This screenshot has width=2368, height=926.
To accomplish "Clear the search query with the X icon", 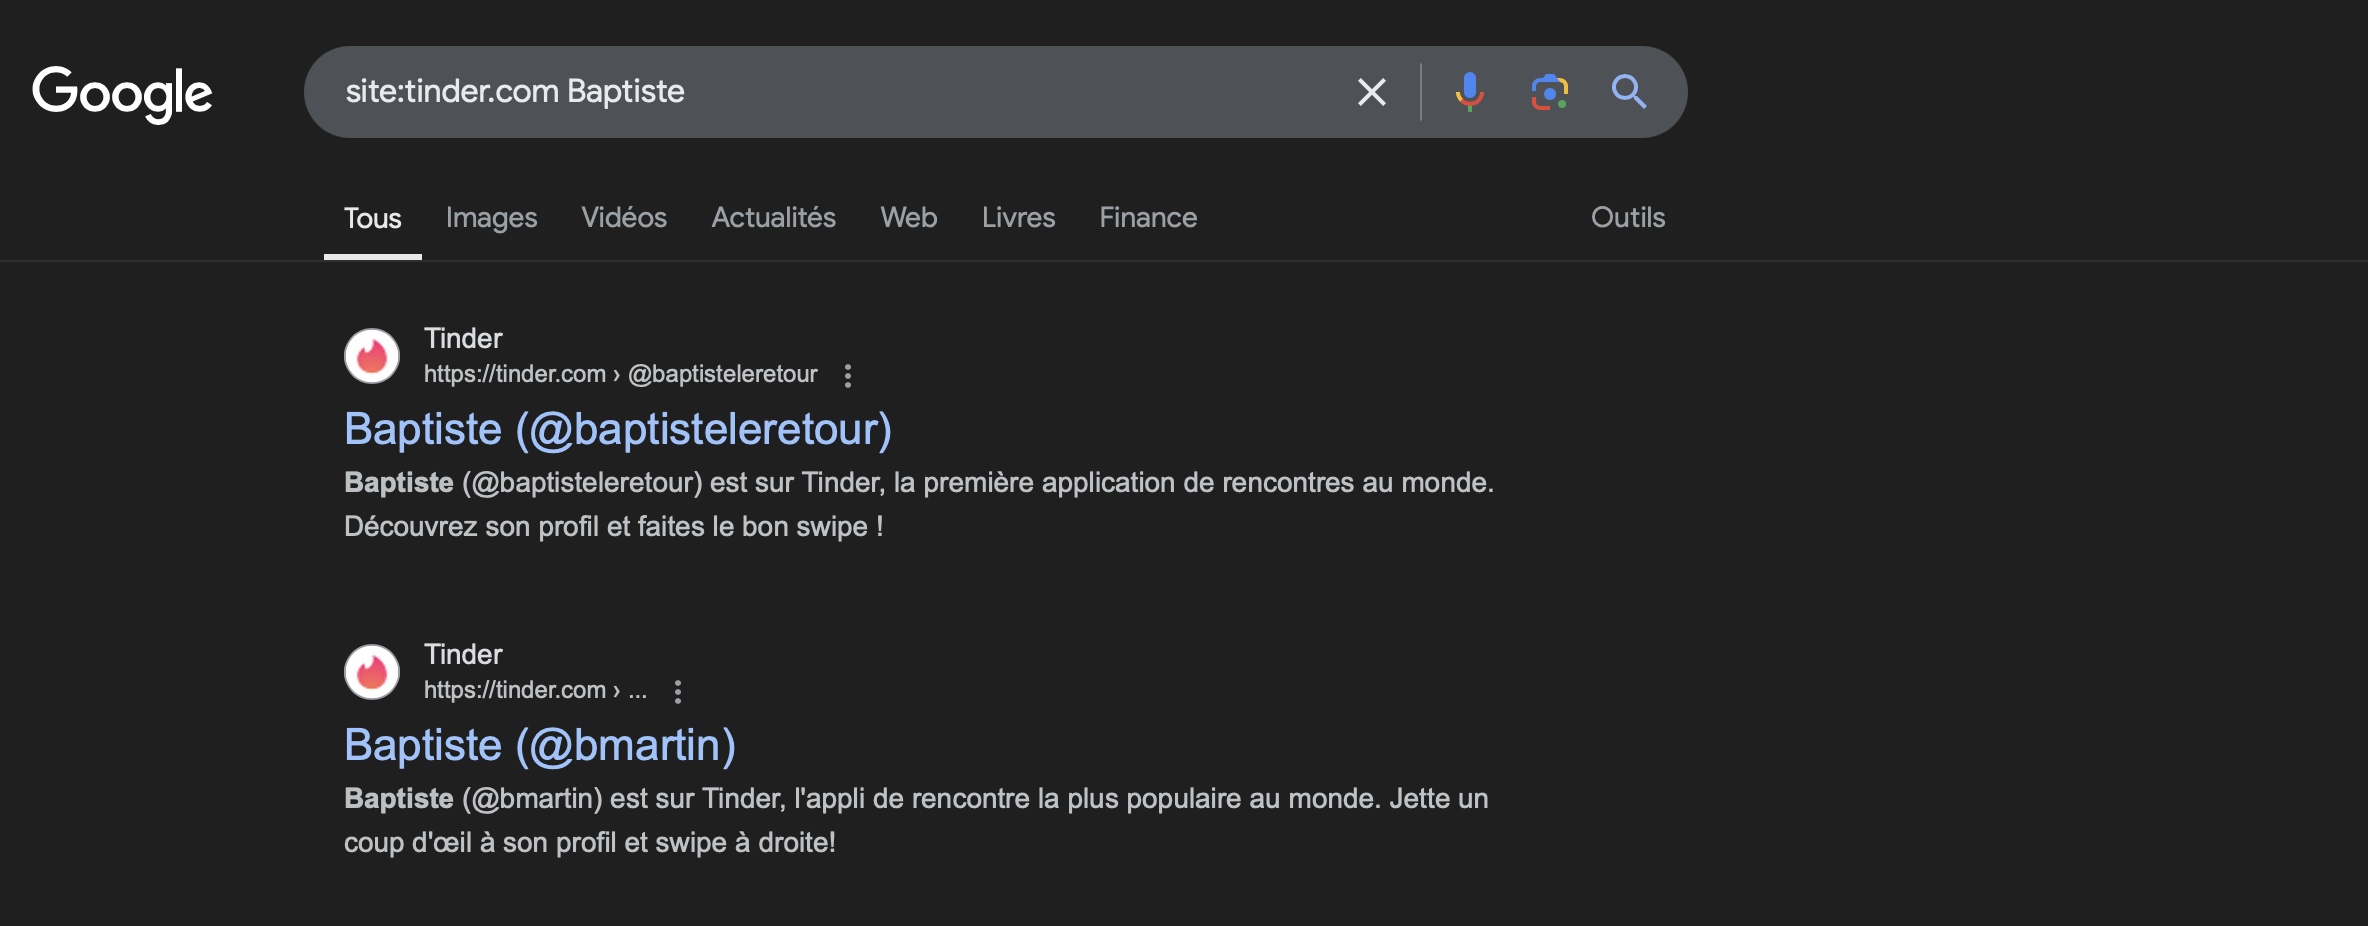I will point(1371,92).
